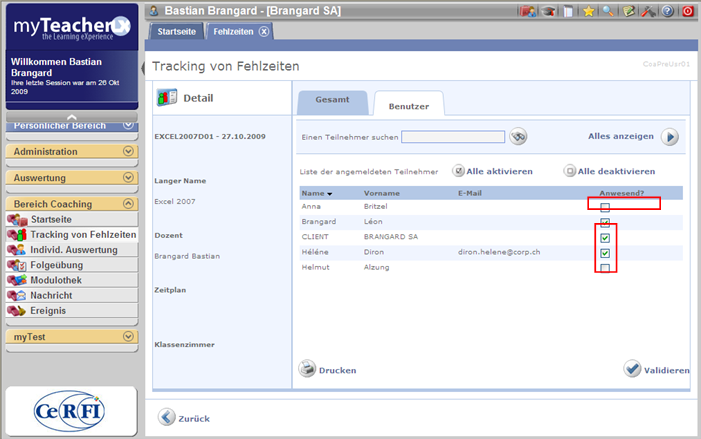Check the attendance box for Anna Britzel
701x439 pixels.
604,207
